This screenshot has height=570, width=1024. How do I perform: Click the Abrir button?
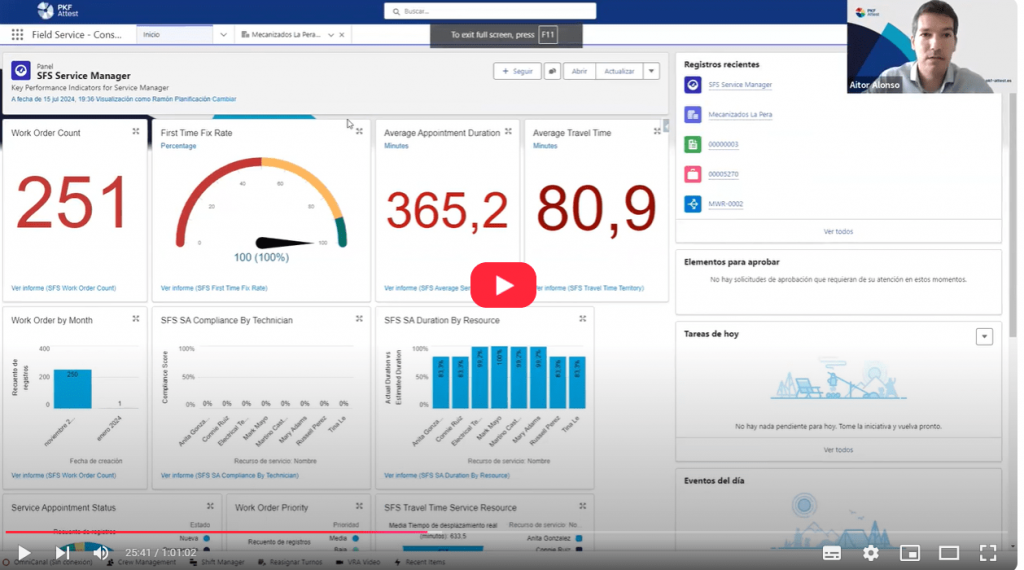pyautogui.click(x=579, y=71)
